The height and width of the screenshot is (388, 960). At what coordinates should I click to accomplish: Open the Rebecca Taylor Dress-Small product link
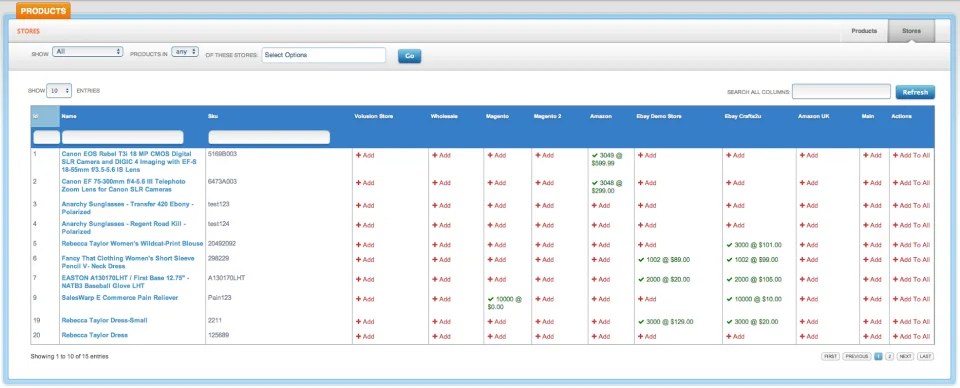click(x=104, y=321)
